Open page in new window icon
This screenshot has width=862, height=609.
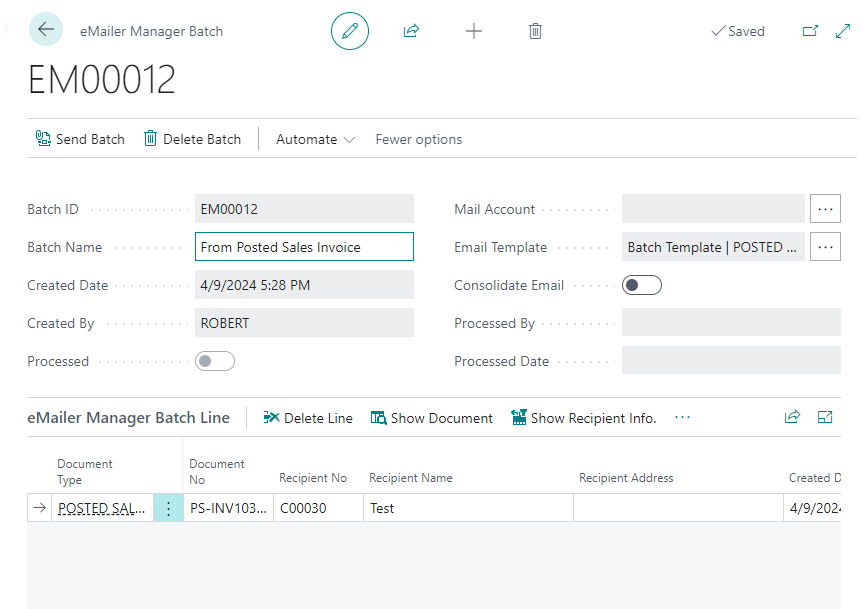pyautogui.click(x=810, y=31)
